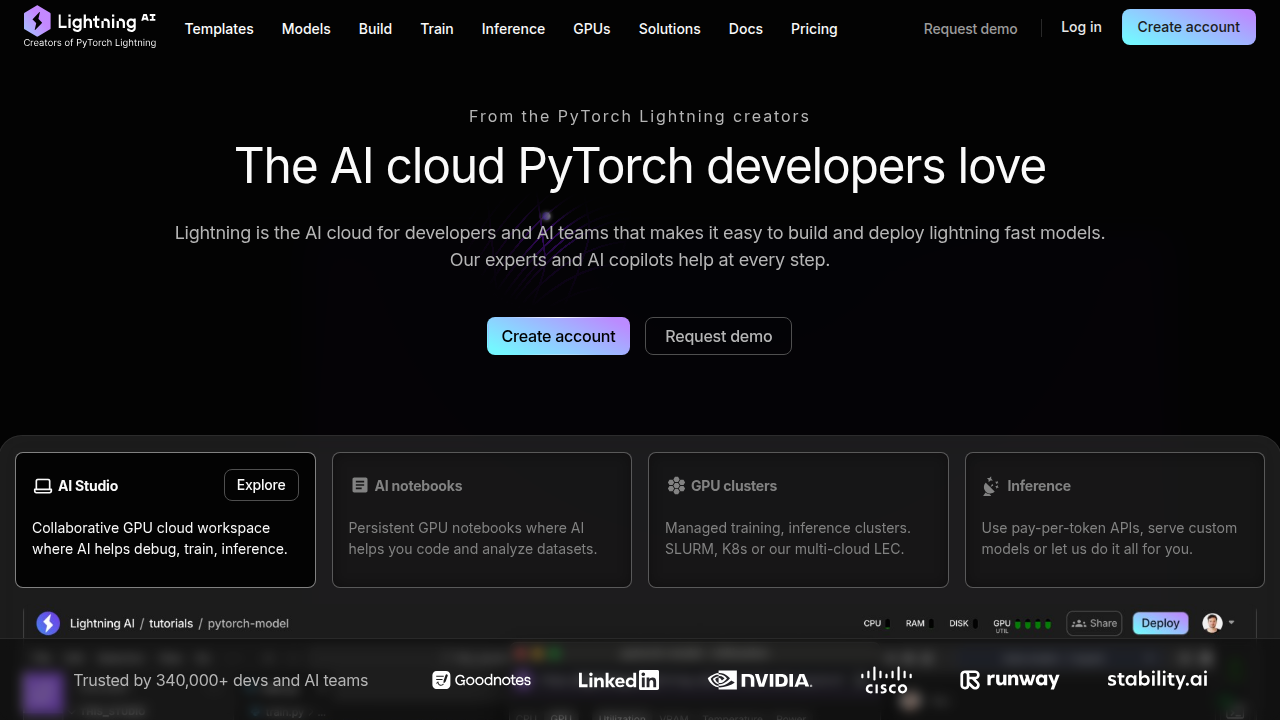
Task: Select the Inference tab card
Action: point(1115,520)
